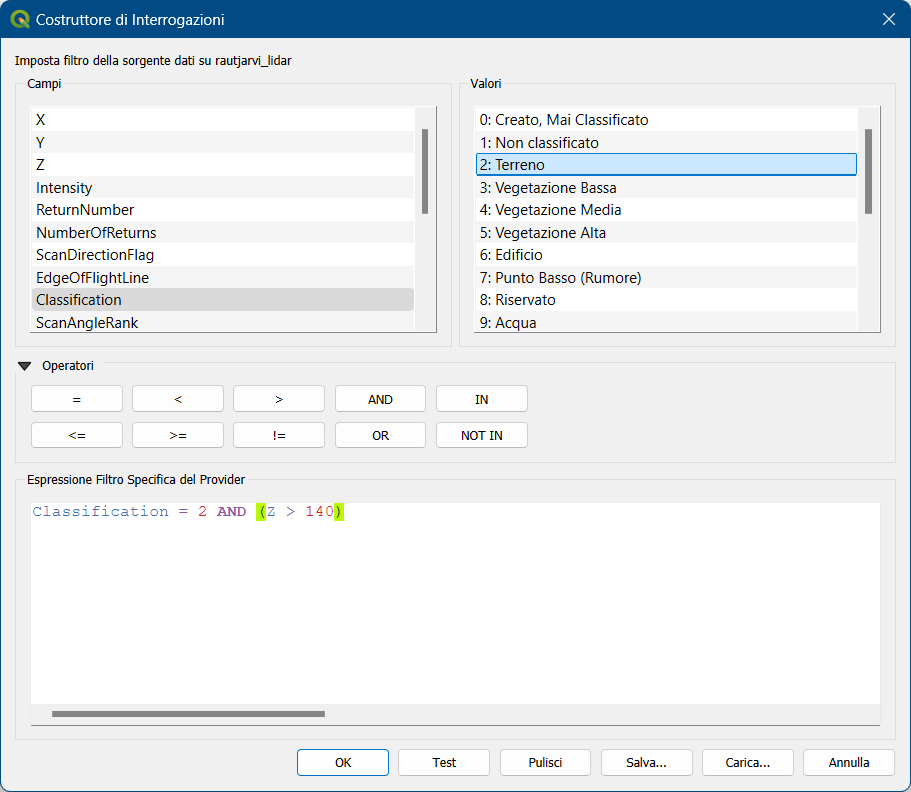Screen dimensions: 911x792
Task: Choose value 4: Vegetazione Media
Action: click(666, 210)
